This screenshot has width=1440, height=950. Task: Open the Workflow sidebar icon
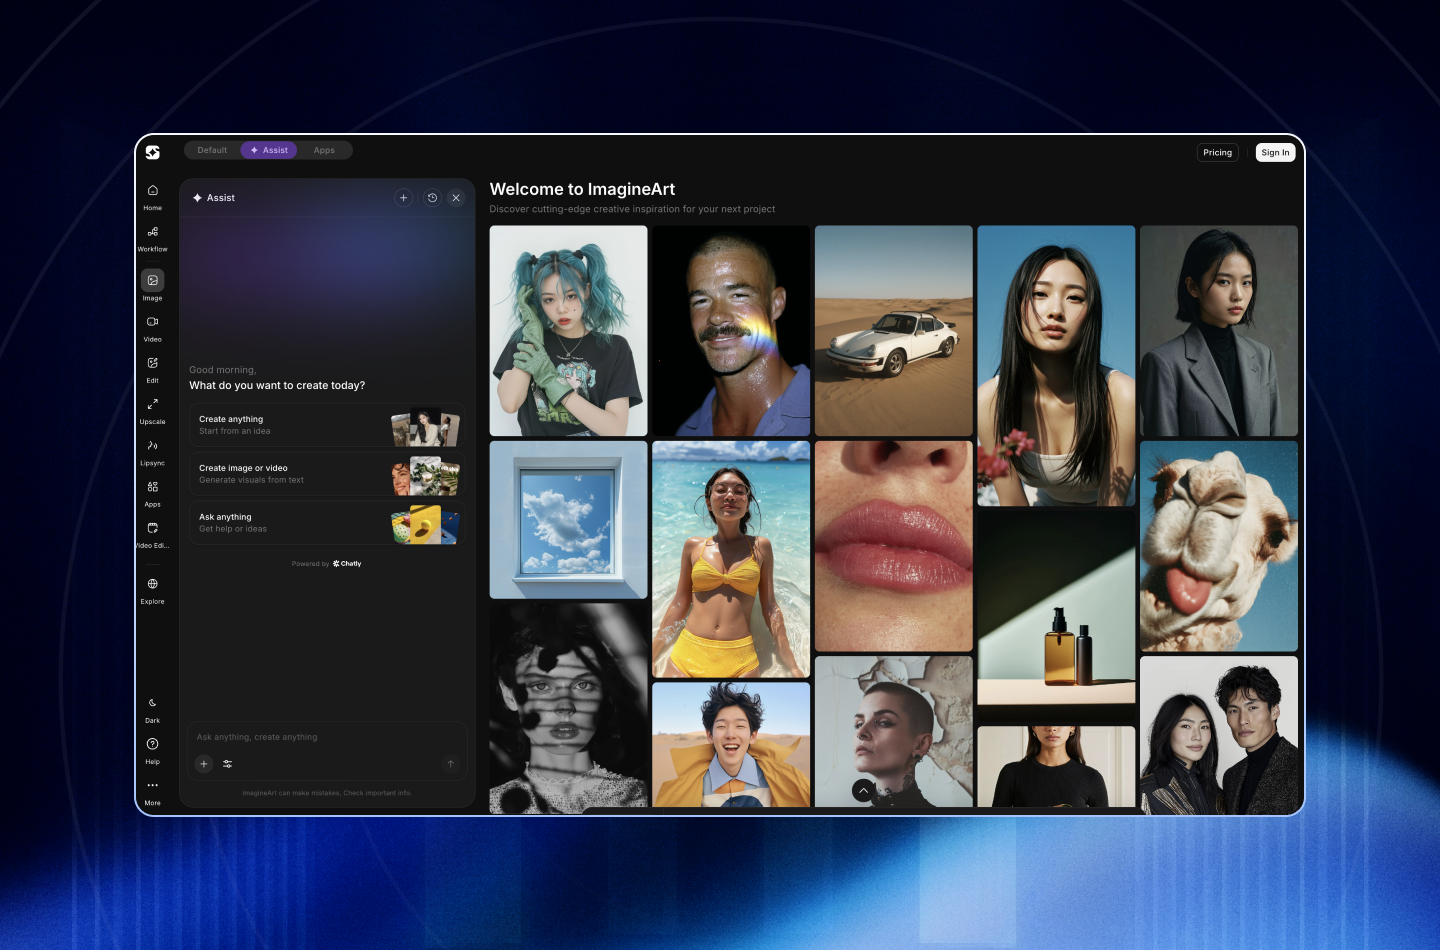152,233
